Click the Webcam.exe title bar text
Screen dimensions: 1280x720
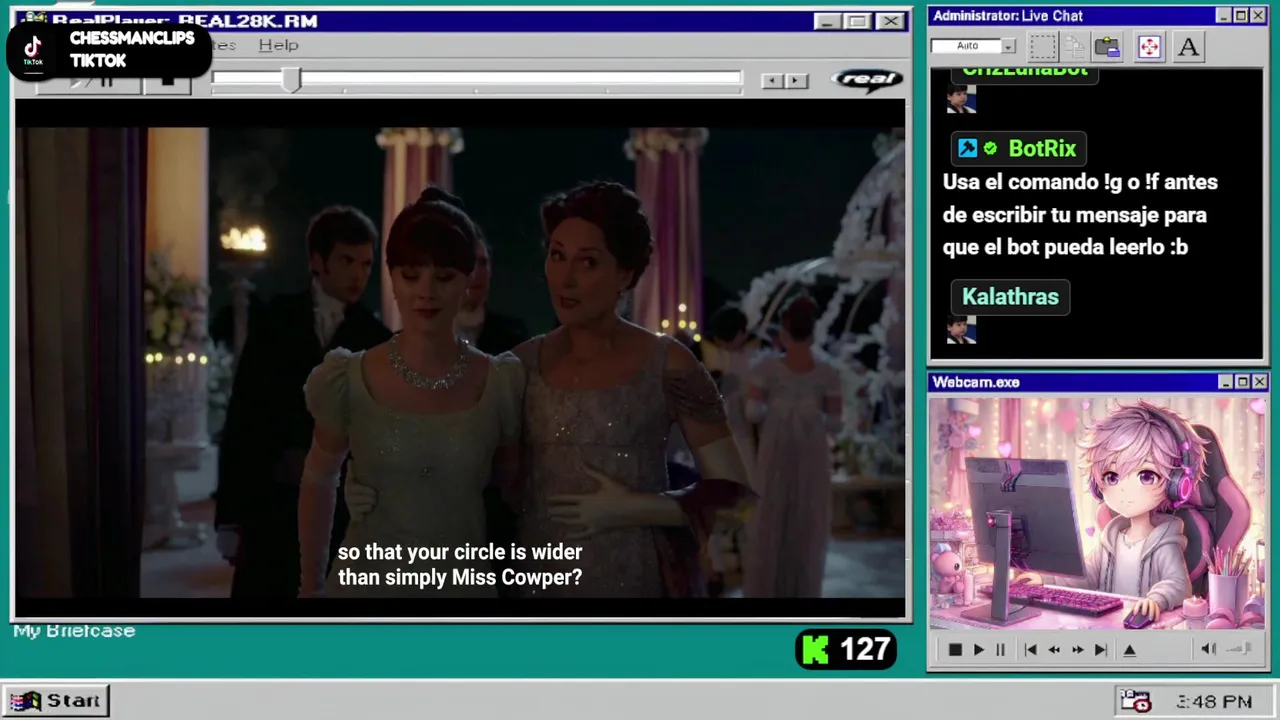[976, 382]
